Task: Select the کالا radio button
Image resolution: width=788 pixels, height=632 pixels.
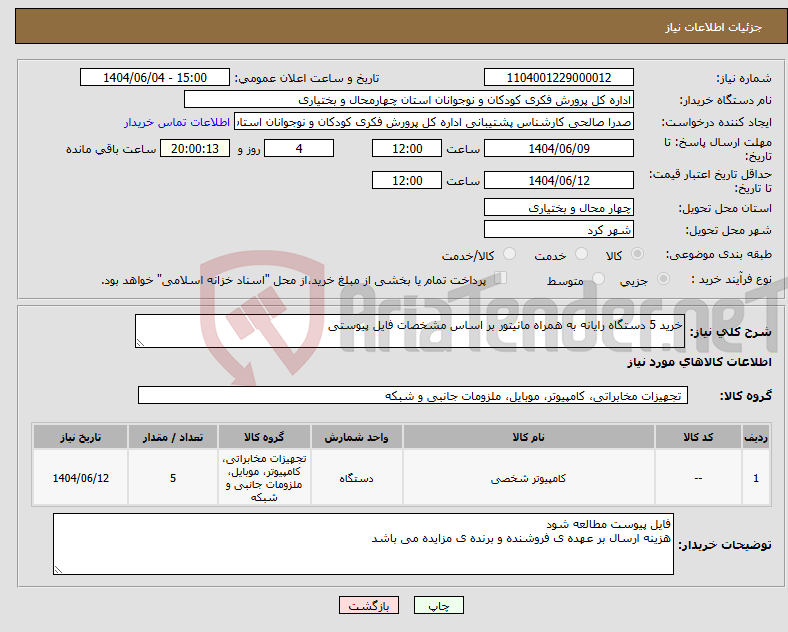Action: (x=637, y=254)
